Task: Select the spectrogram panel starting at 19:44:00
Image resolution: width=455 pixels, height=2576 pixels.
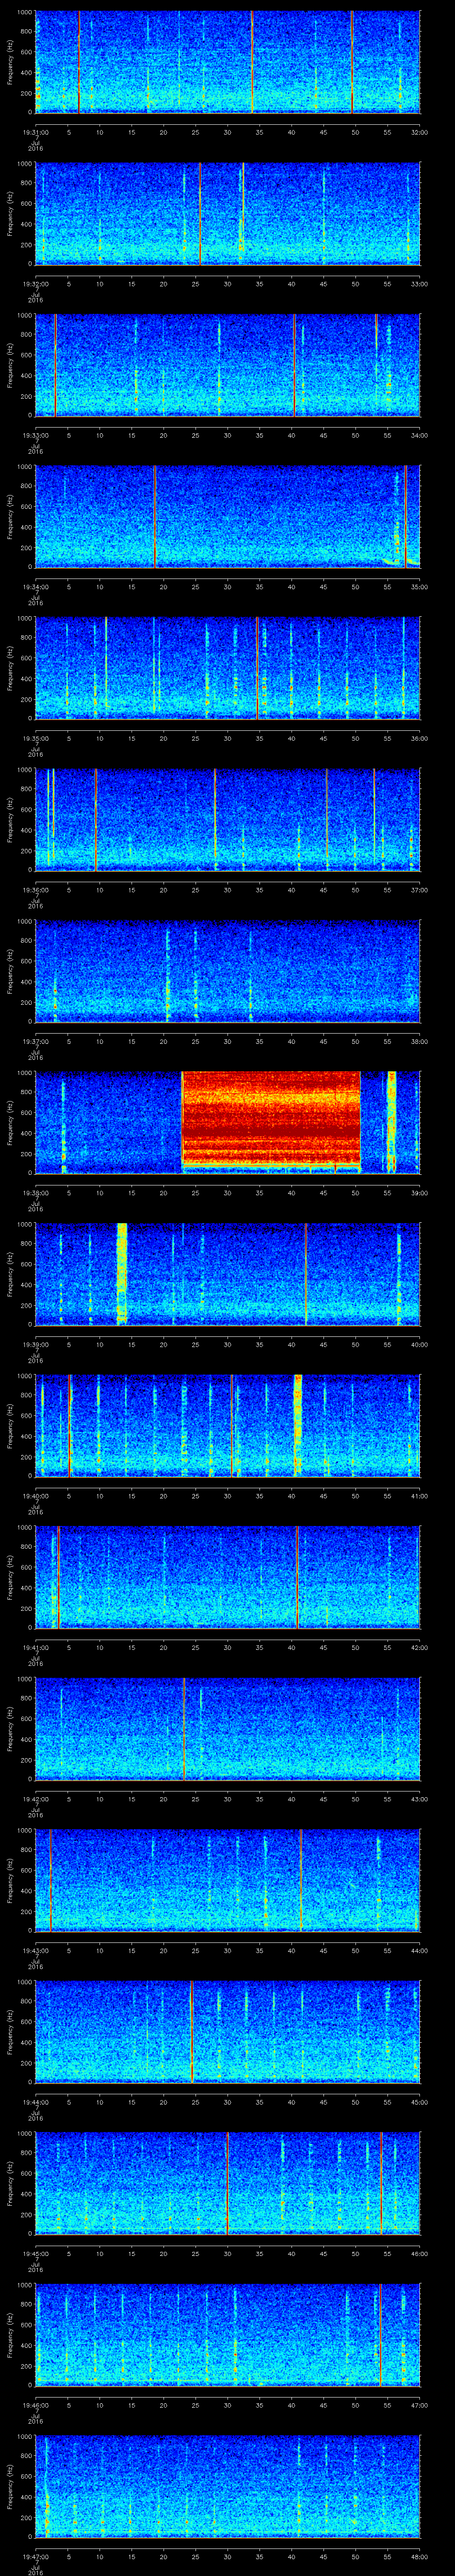Action: (x=227, y=2032)
